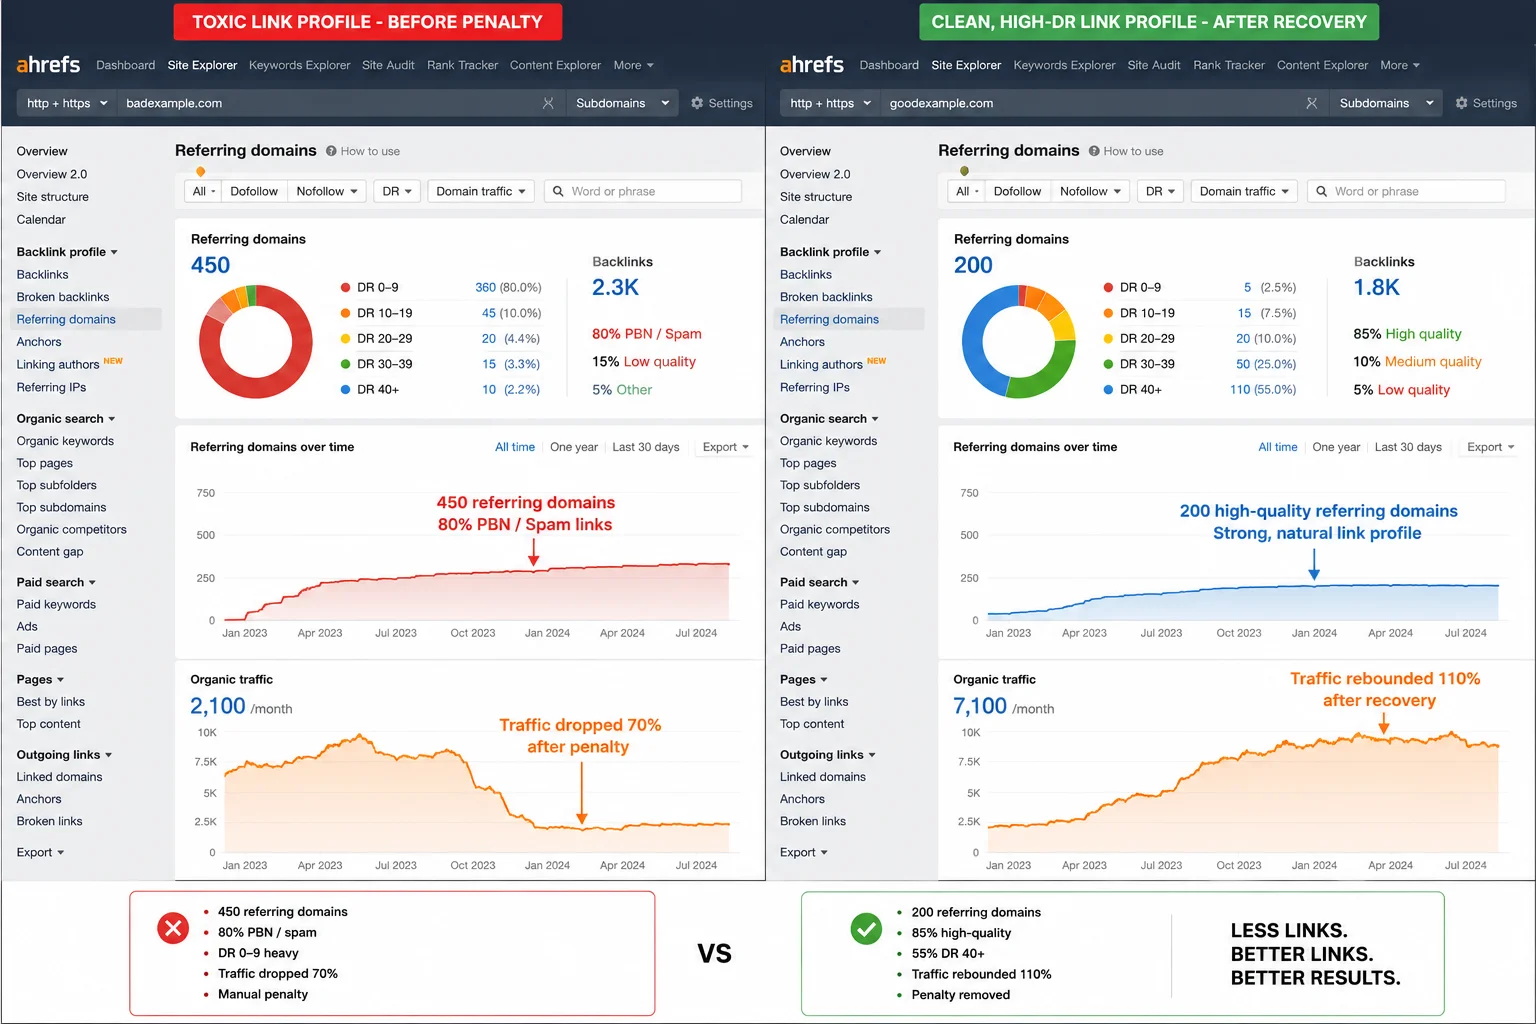1536x1024 pixels.
Task: Switch left referring domains chart to One year
Action: (x=574, y=447)
